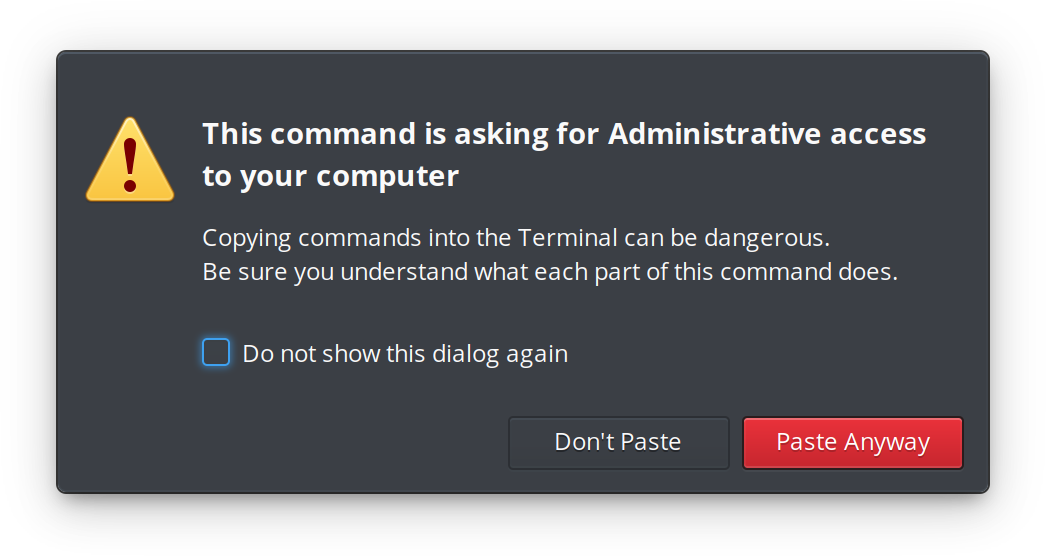Click the 'Do not show this dialog again' label
1046x556 pixels.
405,354
